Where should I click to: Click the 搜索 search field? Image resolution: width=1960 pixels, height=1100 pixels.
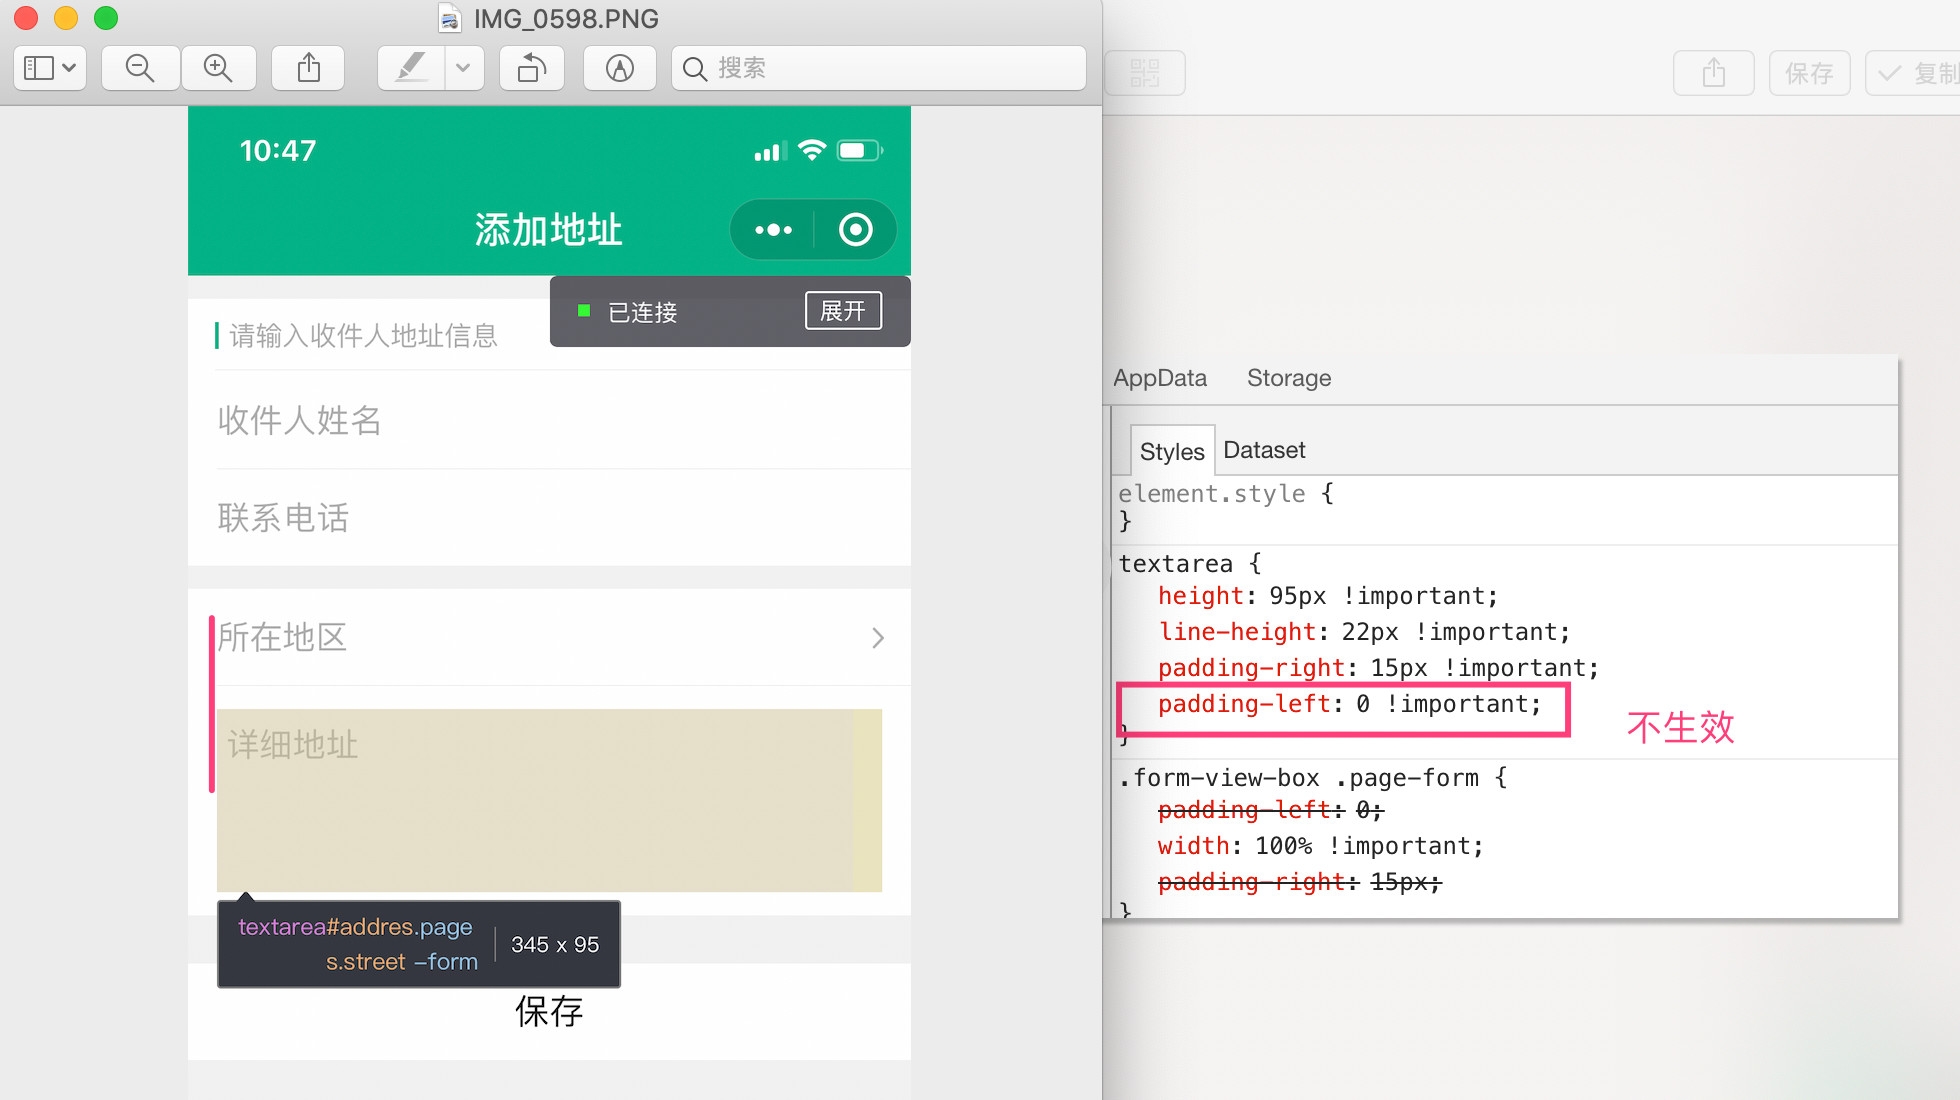880,68
